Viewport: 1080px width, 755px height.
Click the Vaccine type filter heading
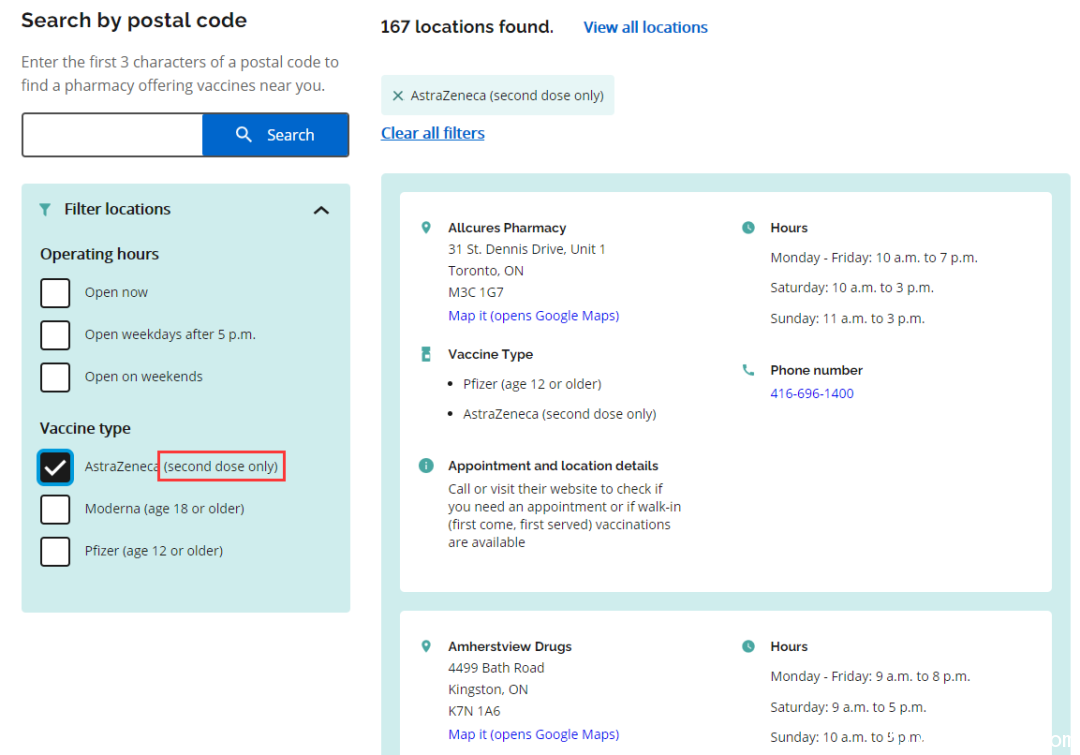tap(85, 428)
